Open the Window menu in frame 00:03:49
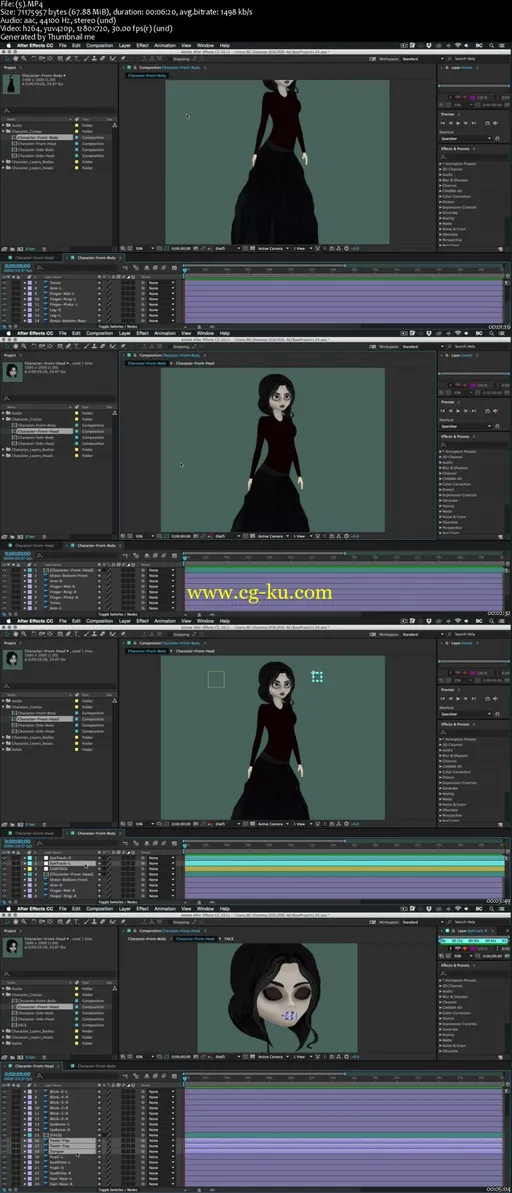The height and width of the screenshot is (1193, 512). 205,621
